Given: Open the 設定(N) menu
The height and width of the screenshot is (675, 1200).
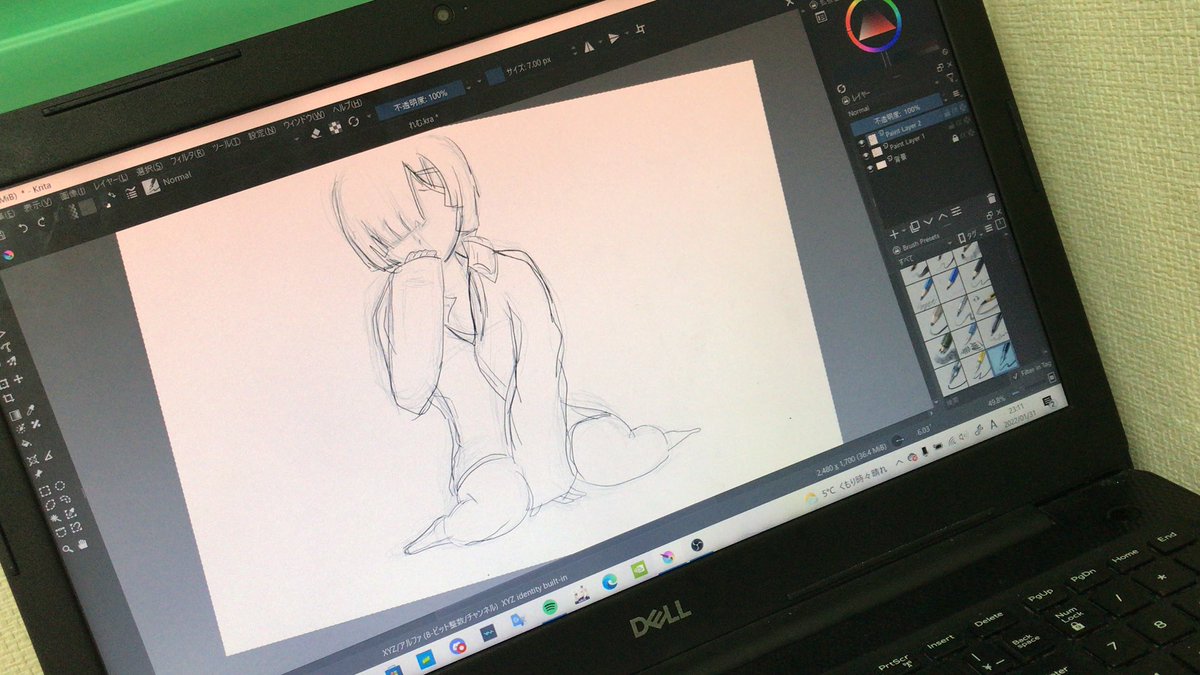Looking at the screenshot, I should [263, 135].
